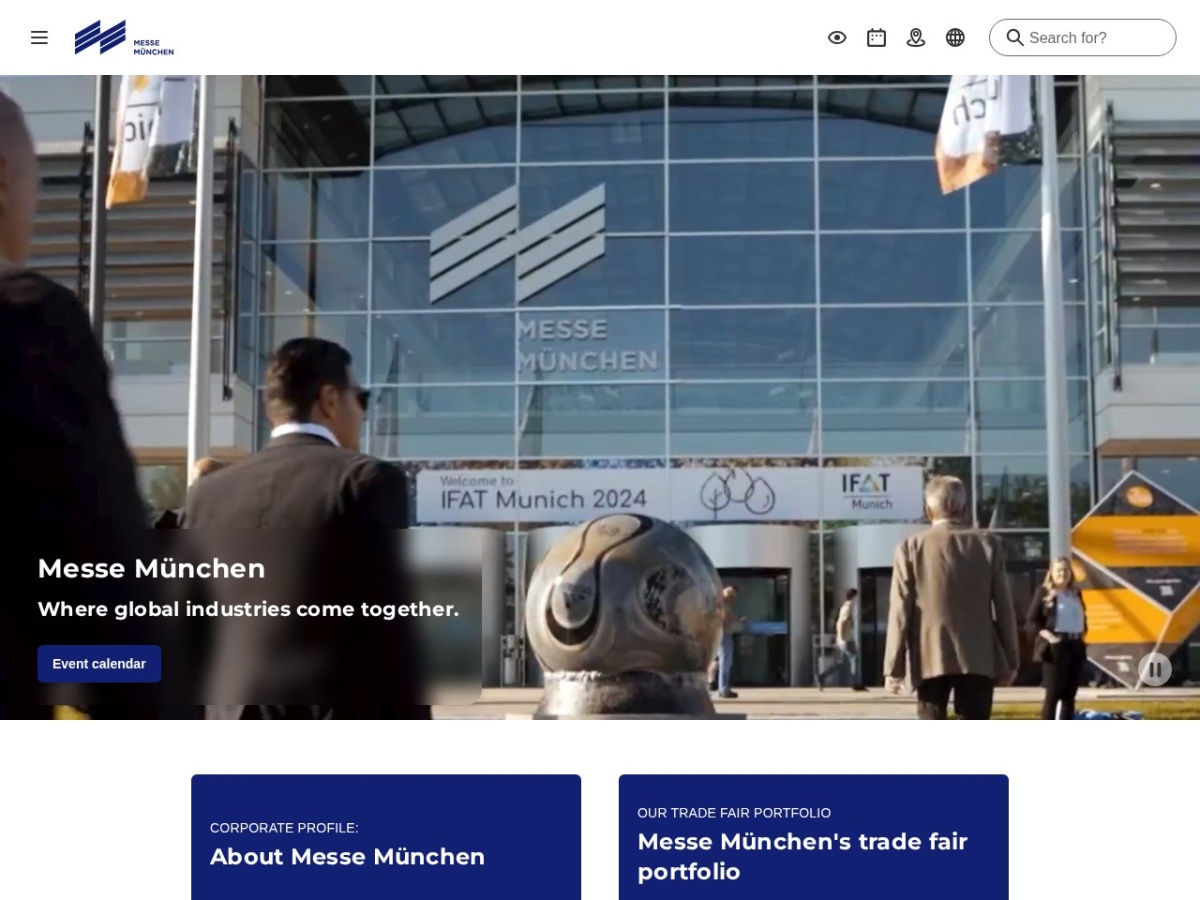This screenshot has width=1200, height=900.
Task: Open the globe language selector
Action: [955, 37]
